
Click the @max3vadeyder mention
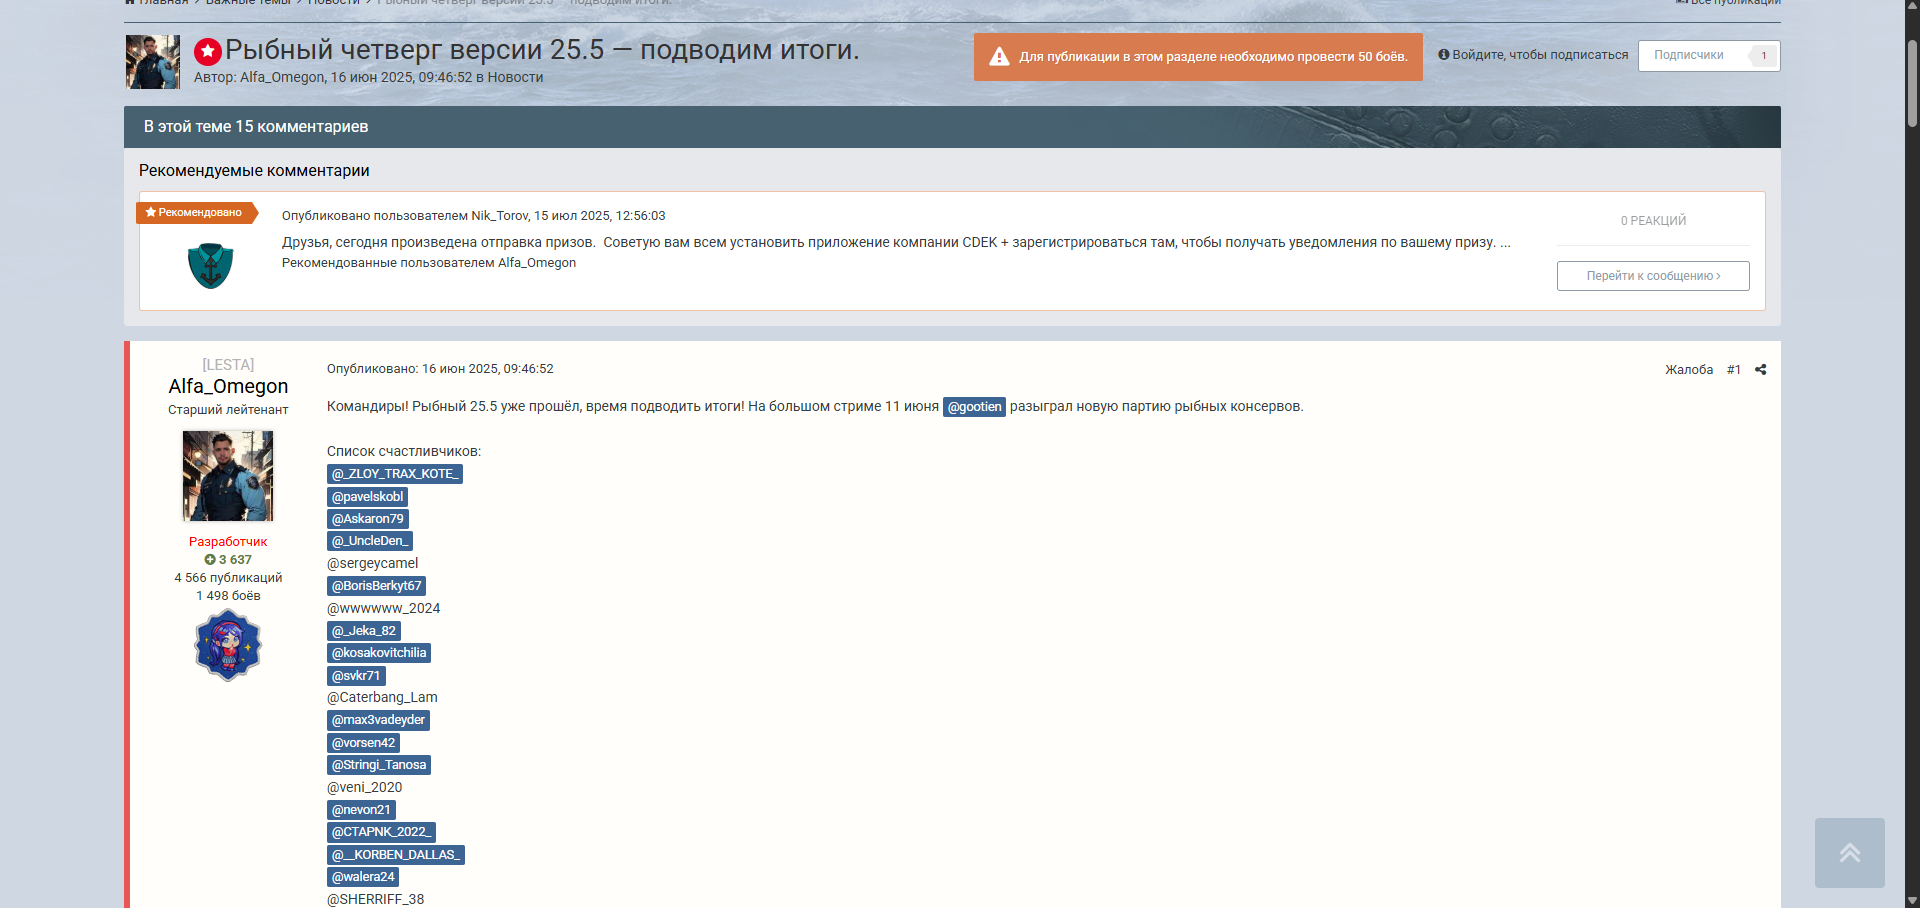378,720
